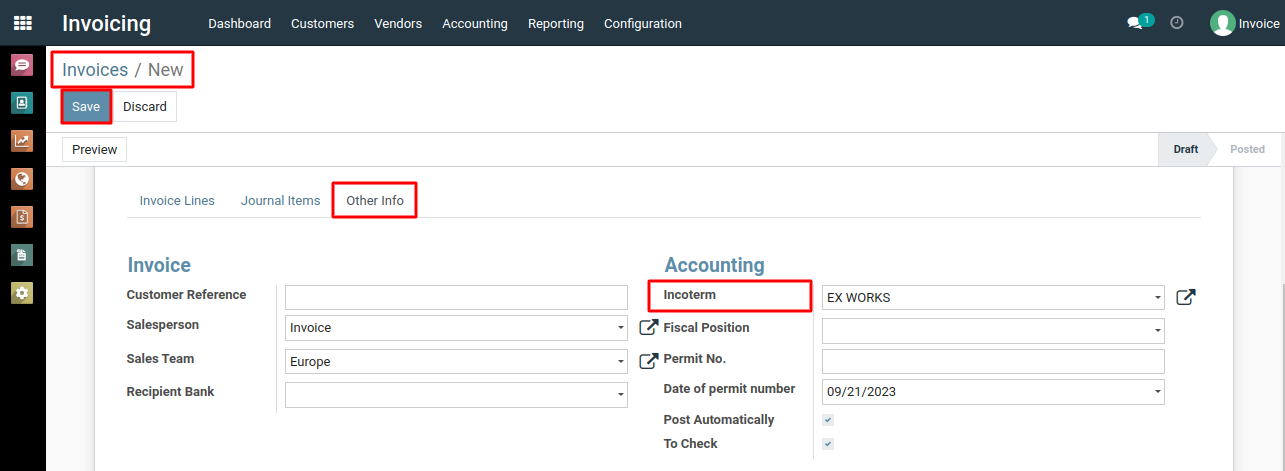Open the Contacts sidebar icon
The height and width of the screenshot is (471, 1285).
click(22, 103)
